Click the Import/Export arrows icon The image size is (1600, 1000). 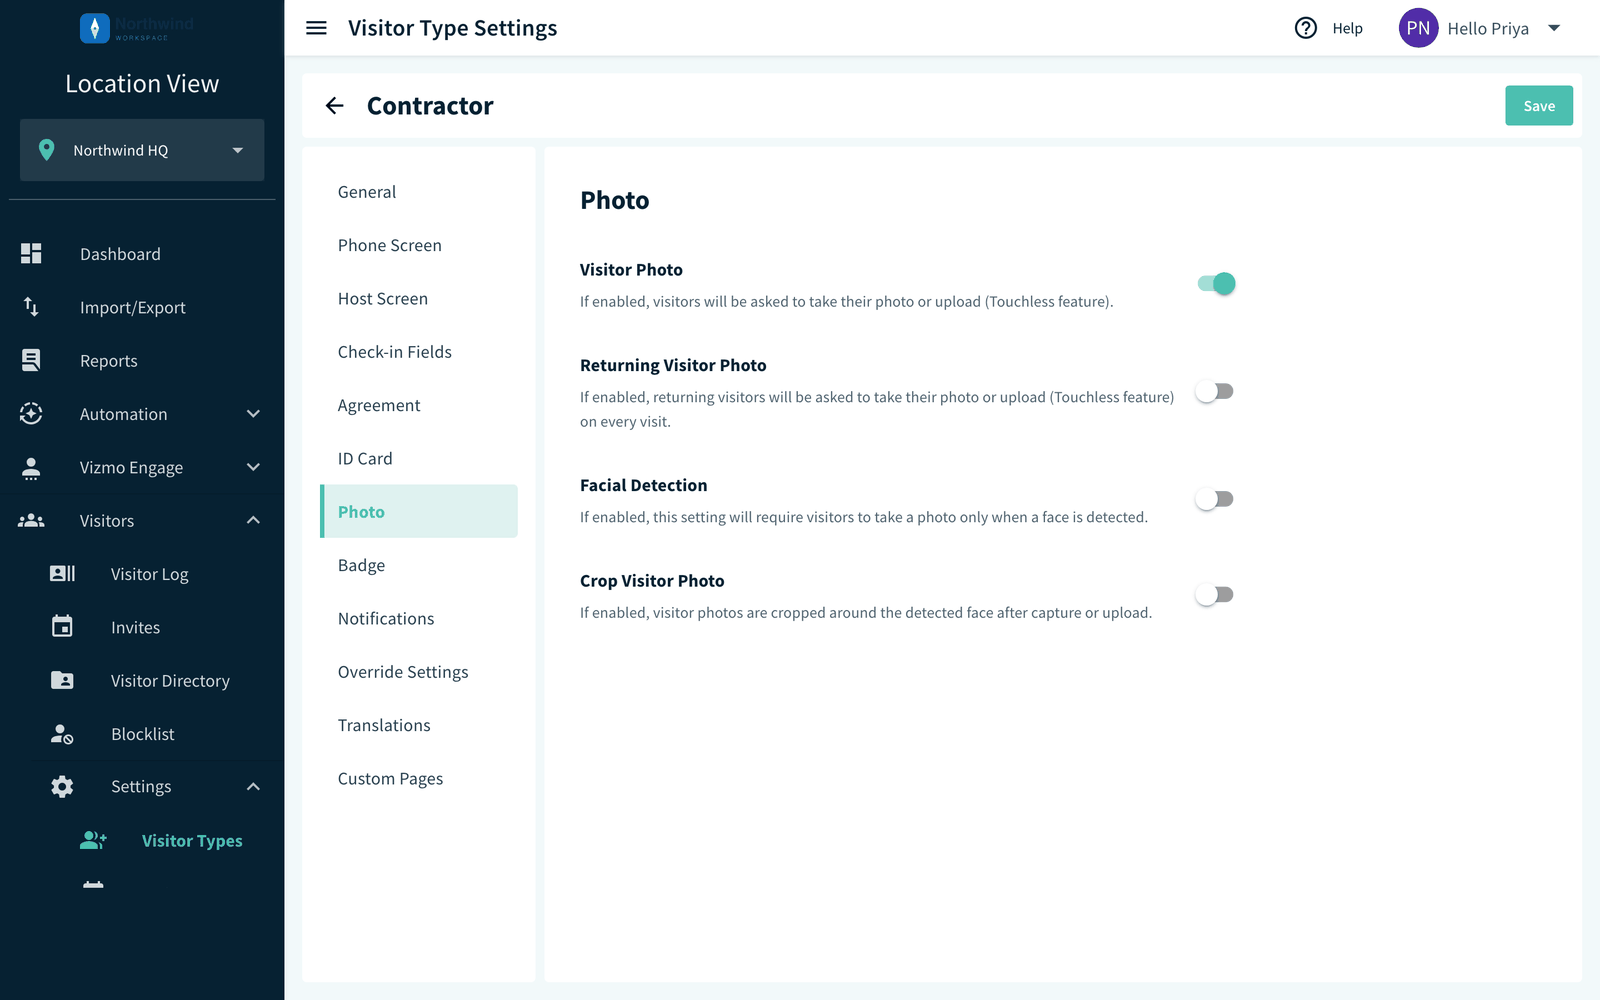(x=31, y=307)
